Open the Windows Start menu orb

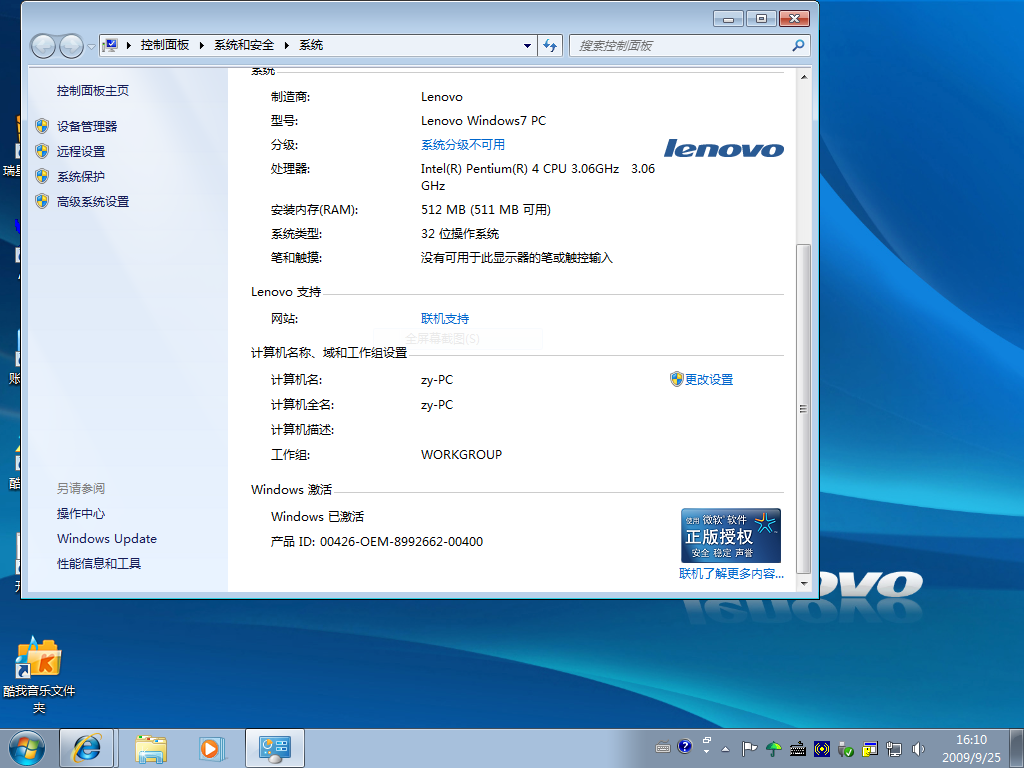click(x=27, y=748)
